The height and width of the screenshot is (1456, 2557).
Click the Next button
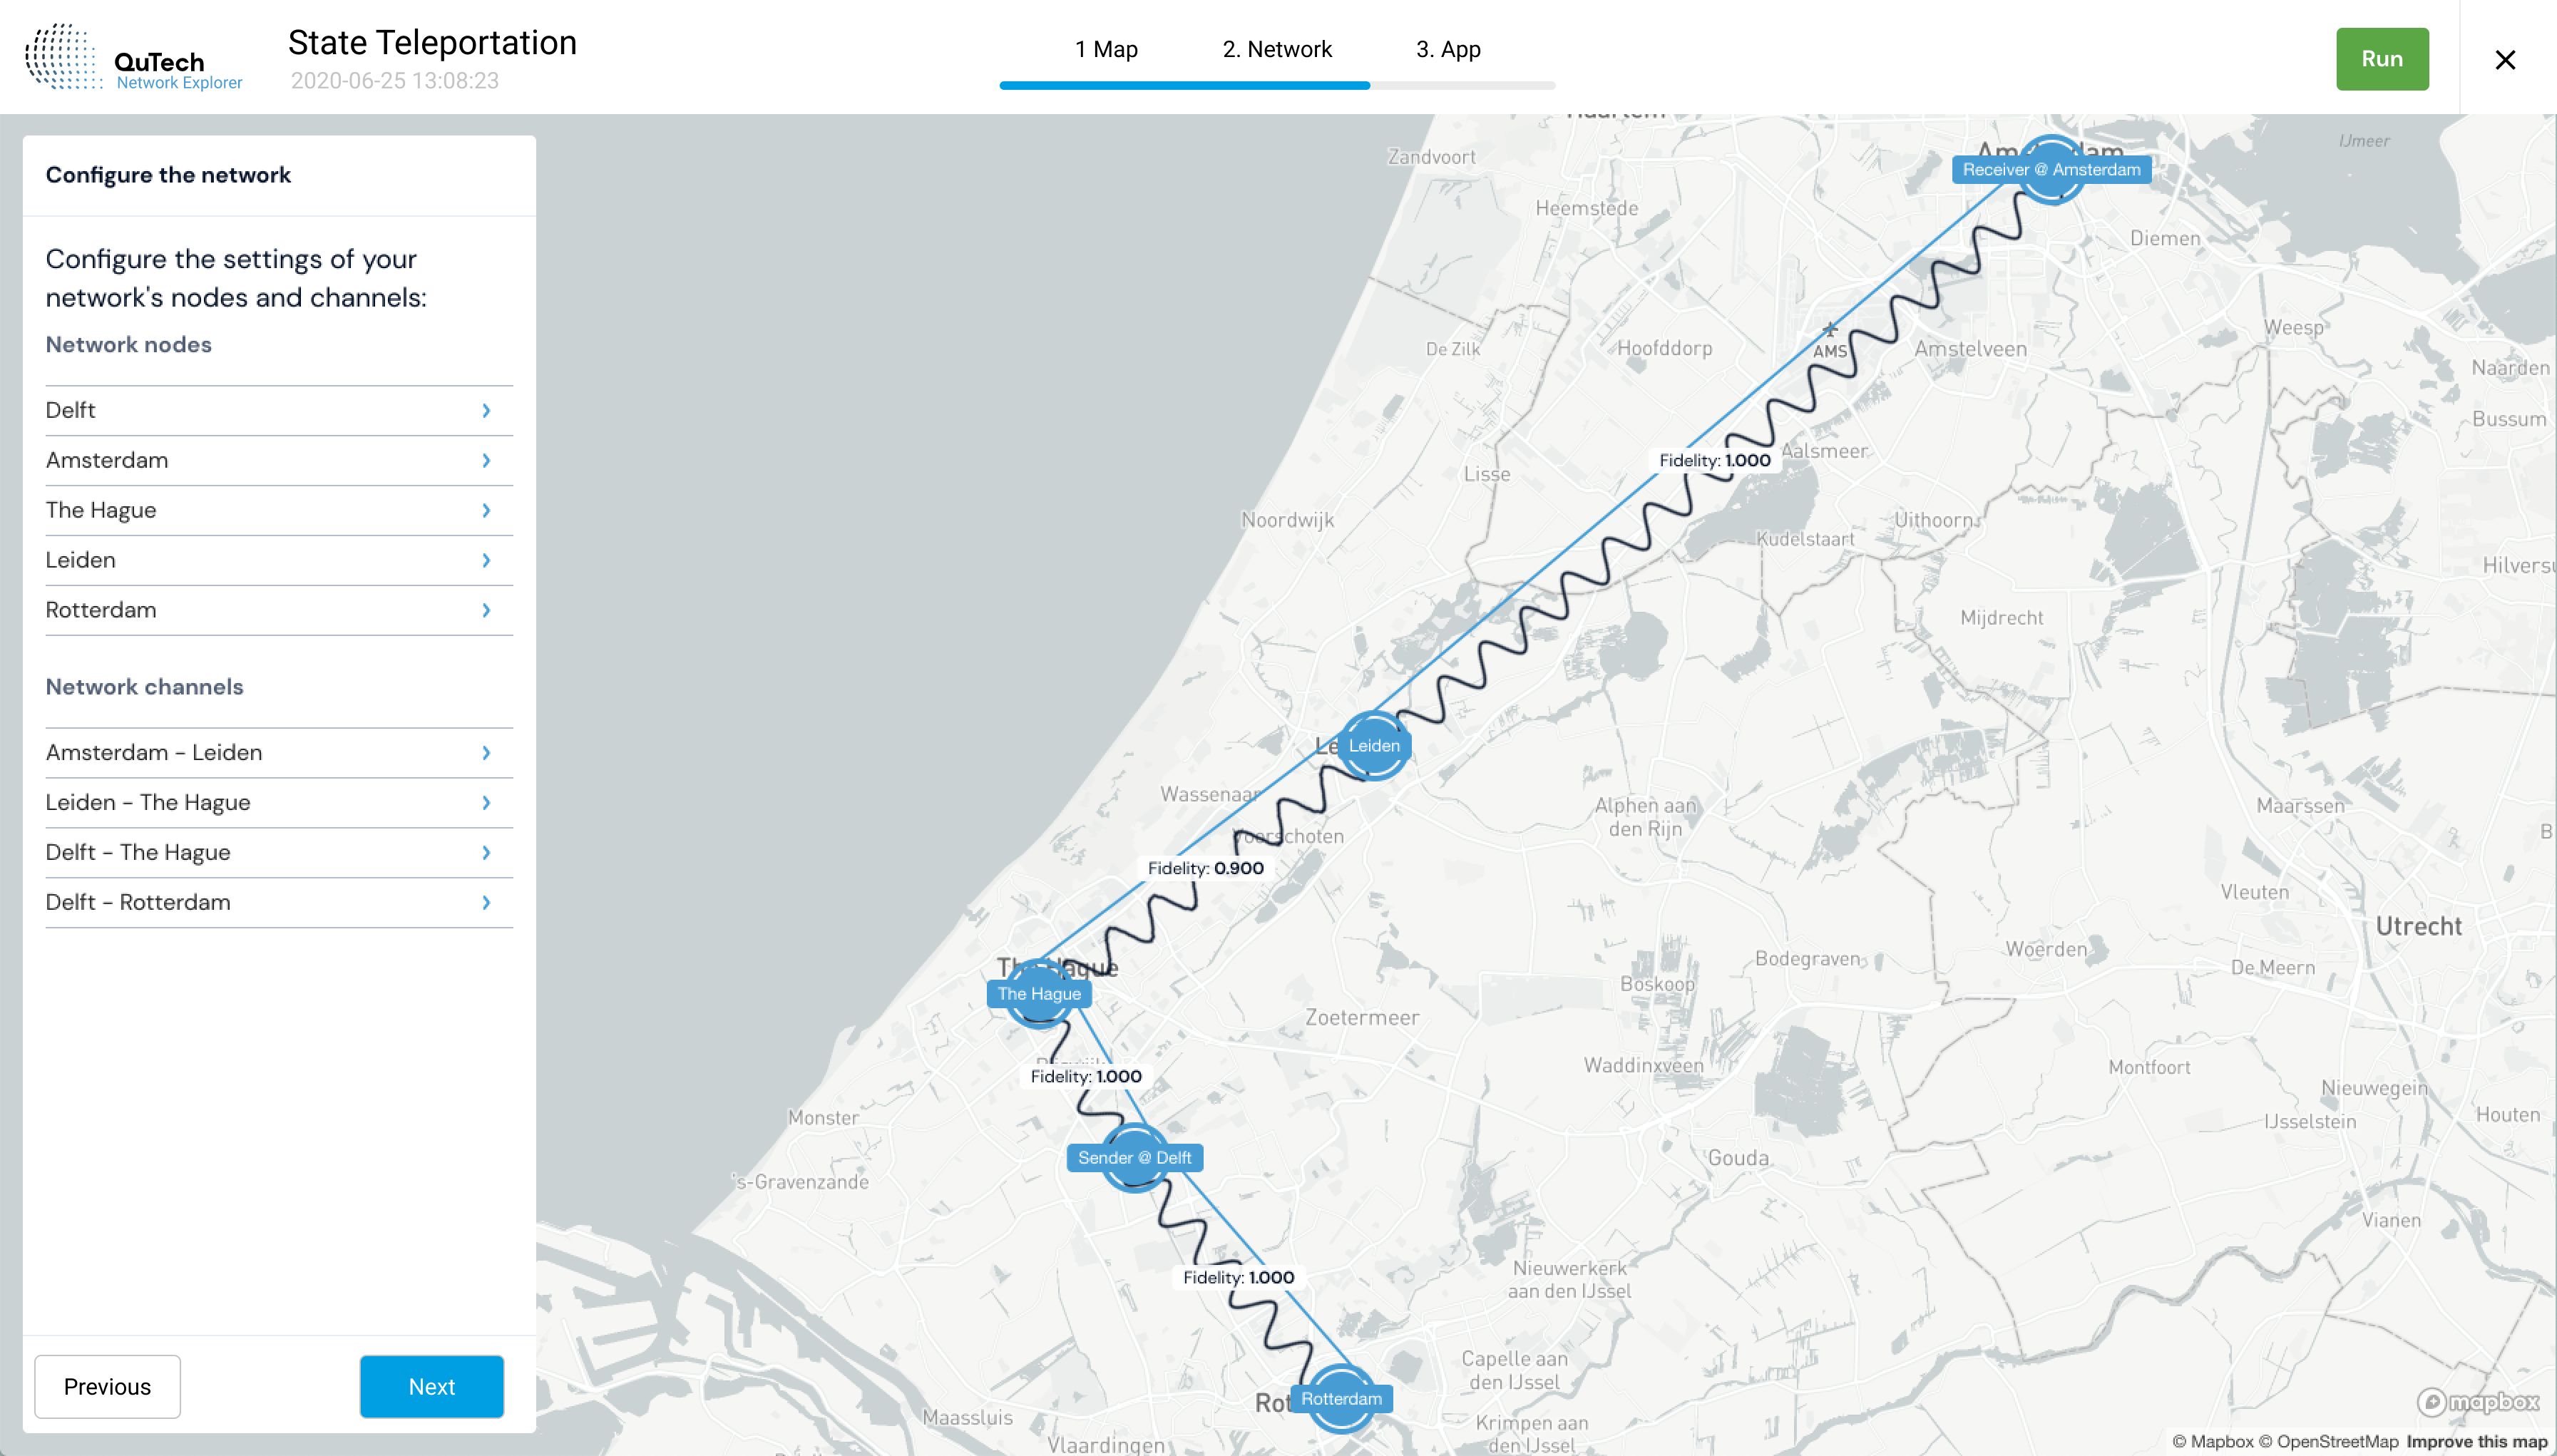pos(431,1387)
